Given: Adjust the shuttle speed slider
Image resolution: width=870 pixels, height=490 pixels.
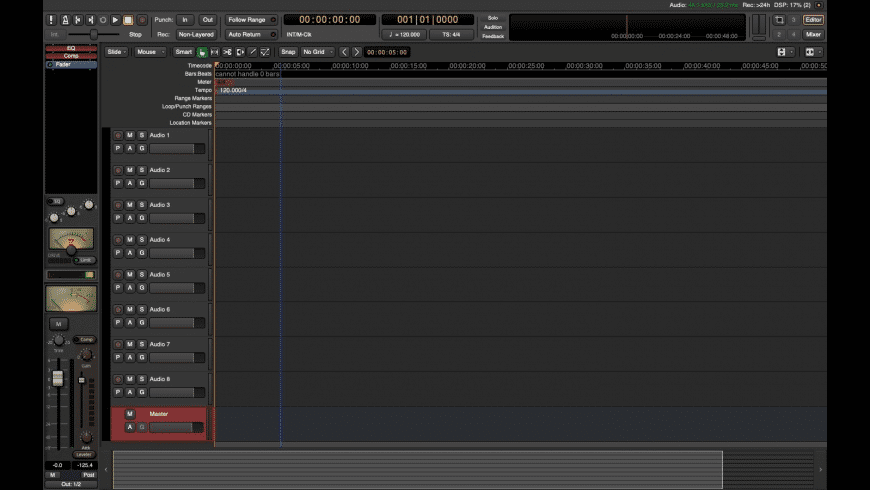Looking at the screenshot, I should tap(94, 34).
